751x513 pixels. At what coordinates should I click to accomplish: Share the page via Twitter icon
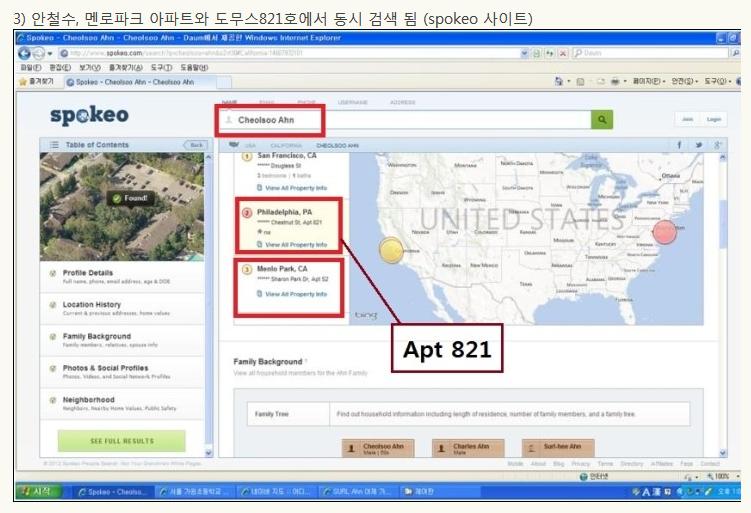point(699,146)
